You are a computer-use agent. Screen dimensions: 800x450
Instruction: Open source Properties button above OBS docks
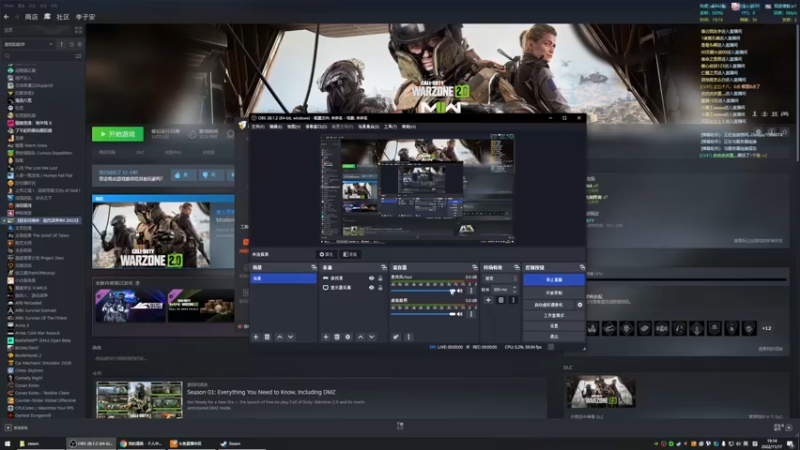[326, 254]
